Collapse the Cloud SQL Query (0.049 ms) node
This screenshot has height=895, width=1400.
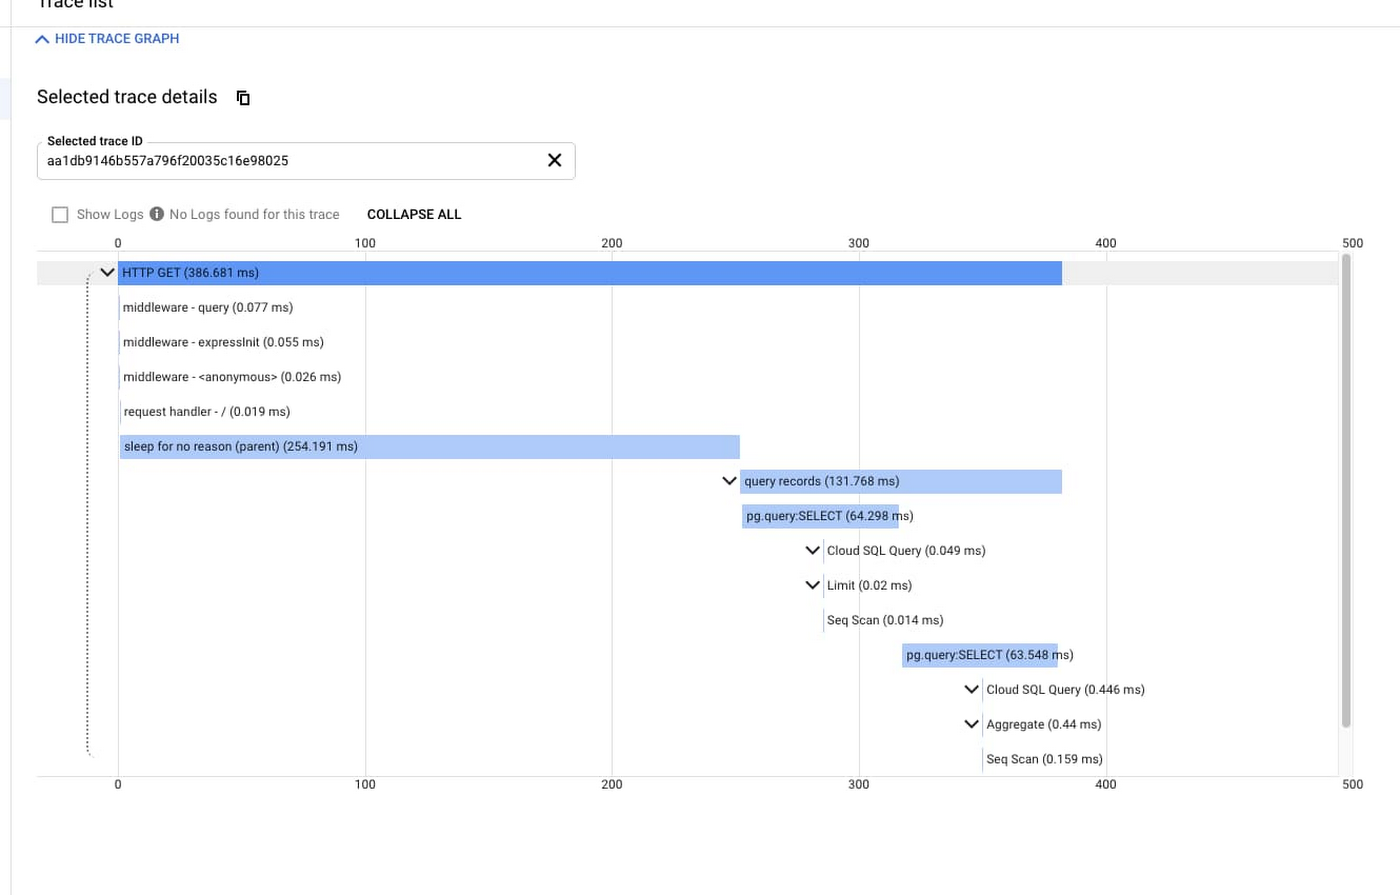(x=812, y=550)
